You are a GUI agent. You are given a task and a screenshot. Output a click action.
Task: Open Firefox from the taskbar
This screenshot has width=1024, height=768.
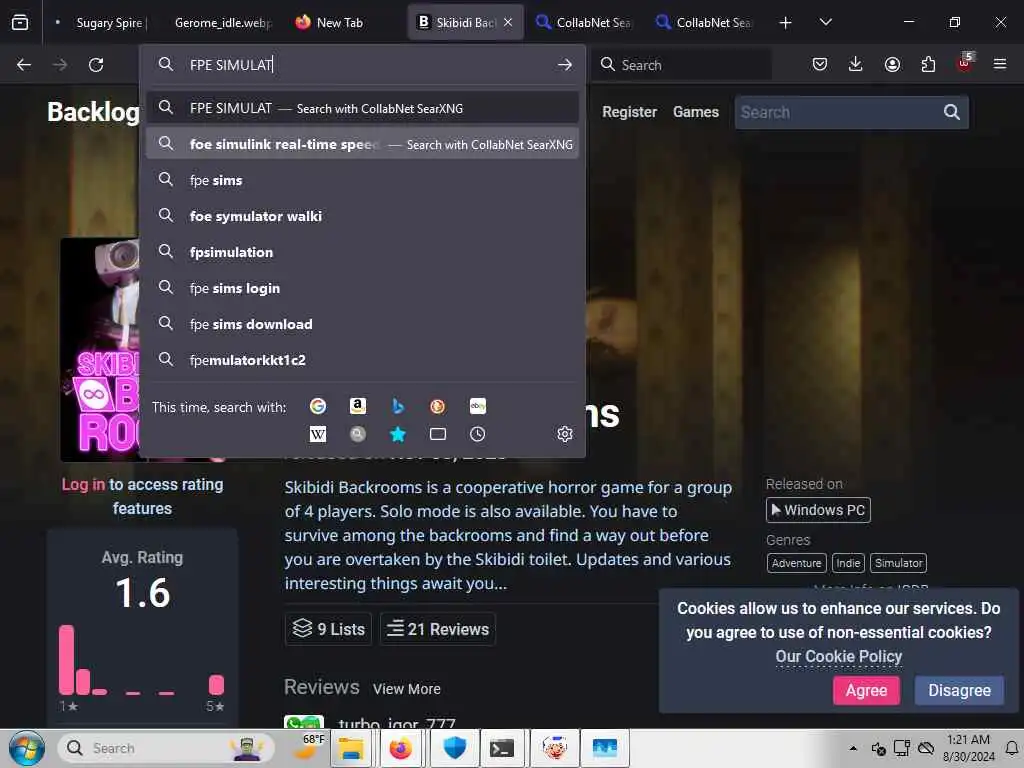[x=400, y=748]
